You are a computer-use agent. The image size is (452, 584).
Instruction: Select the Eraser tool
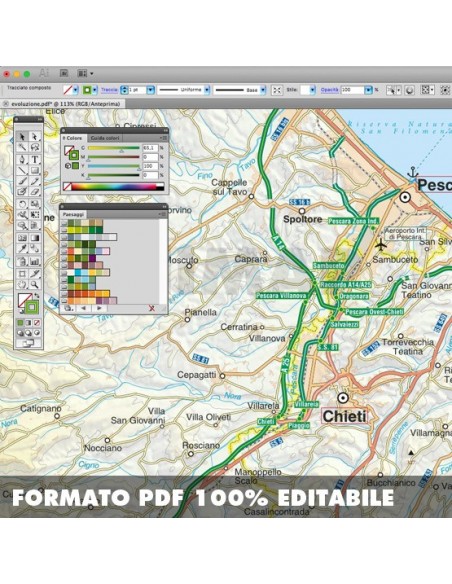[35, 192]
